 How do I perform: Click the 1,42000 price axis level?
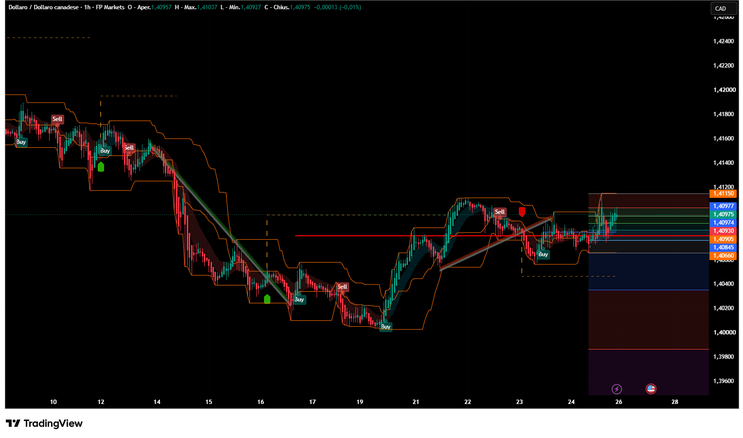click(725, 90)
